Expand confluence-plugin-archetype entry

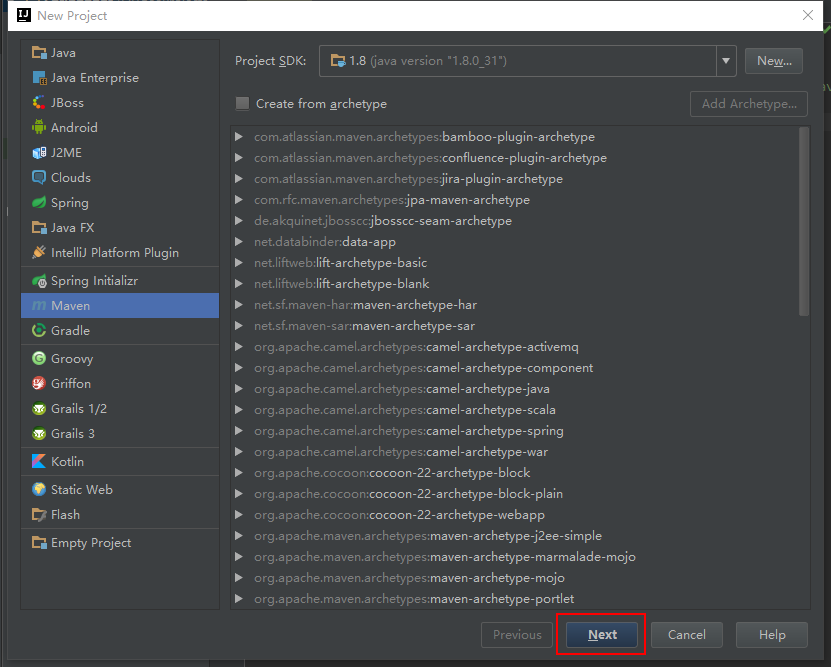(239, 158)
